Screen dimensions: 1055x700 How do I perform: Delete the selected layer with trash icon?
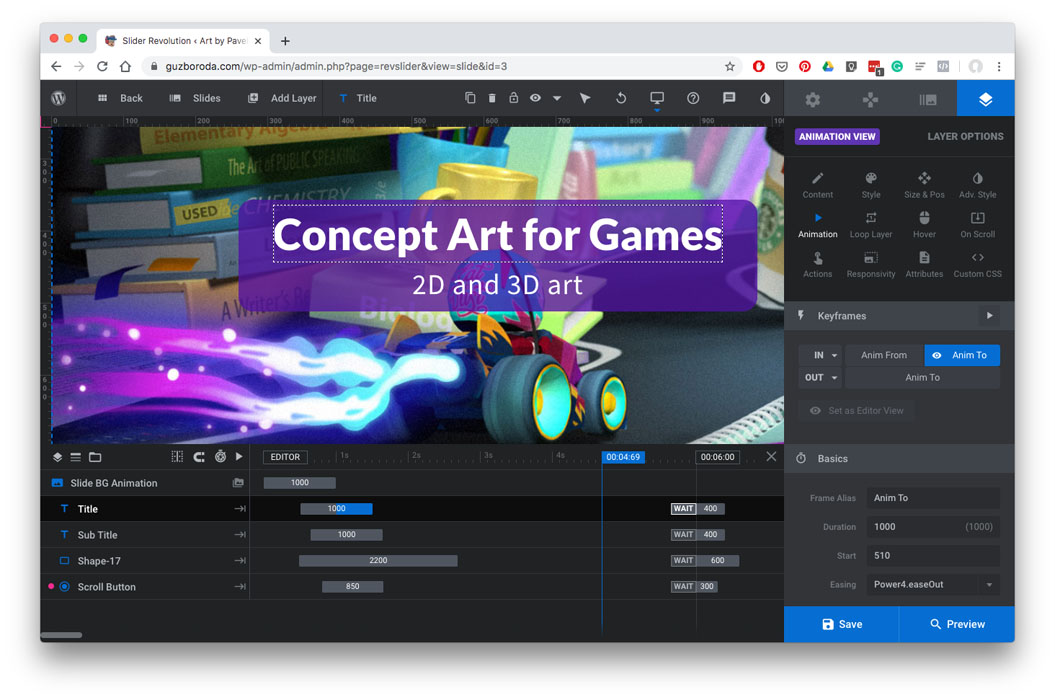(492, 98)
